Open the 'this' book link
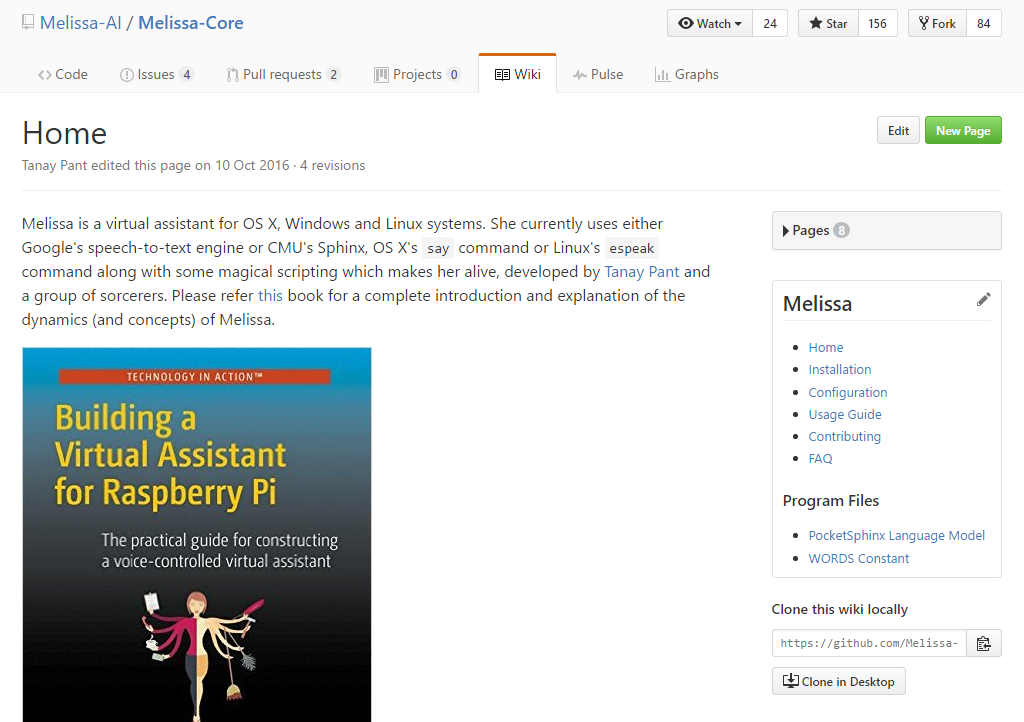The width and height of the screenshot is (1024, 722). click(x=270, y=296)
